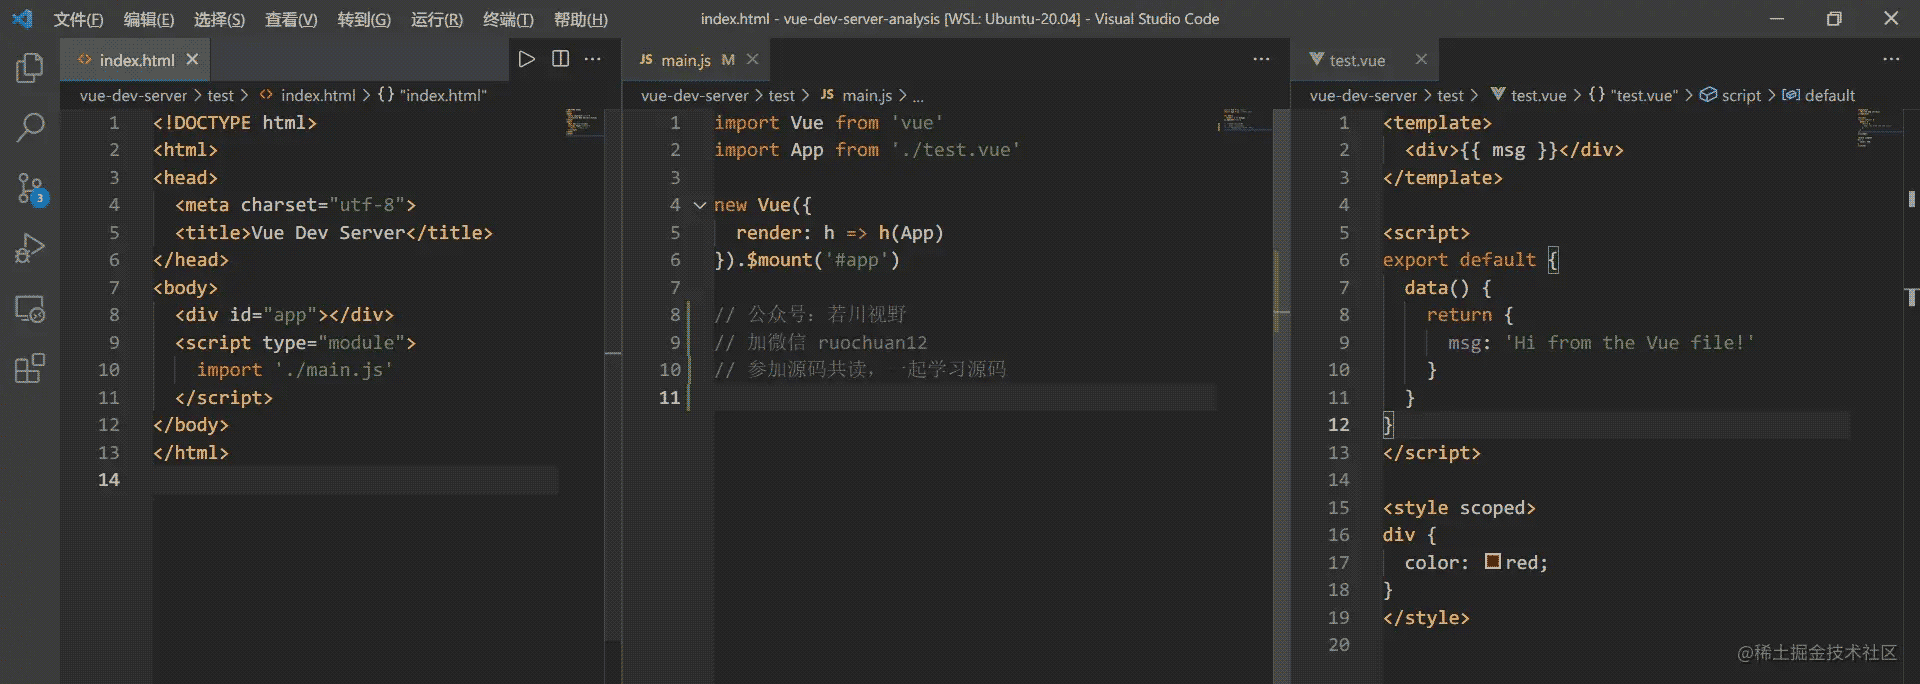1920x684 pixels.
Task: Click main.js file breadcrumb
Action: coord(856,95)
